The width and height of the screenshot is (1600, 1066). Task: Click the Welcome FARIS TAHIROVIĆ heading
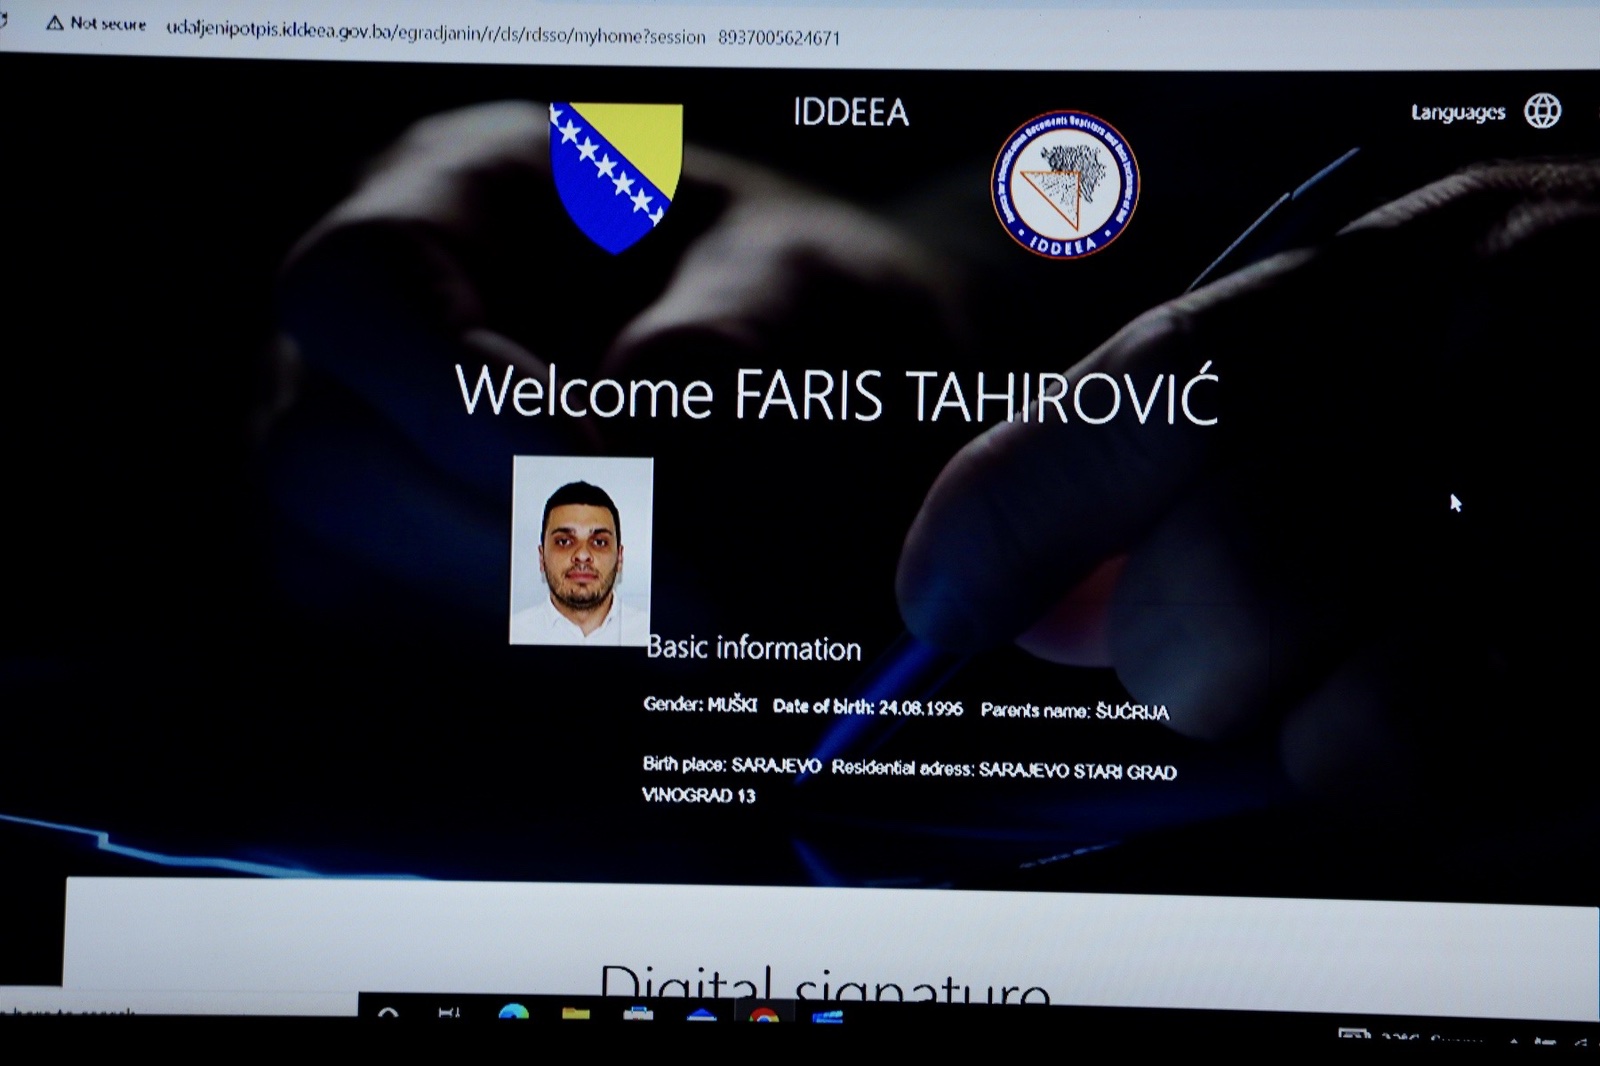point(837,393)
